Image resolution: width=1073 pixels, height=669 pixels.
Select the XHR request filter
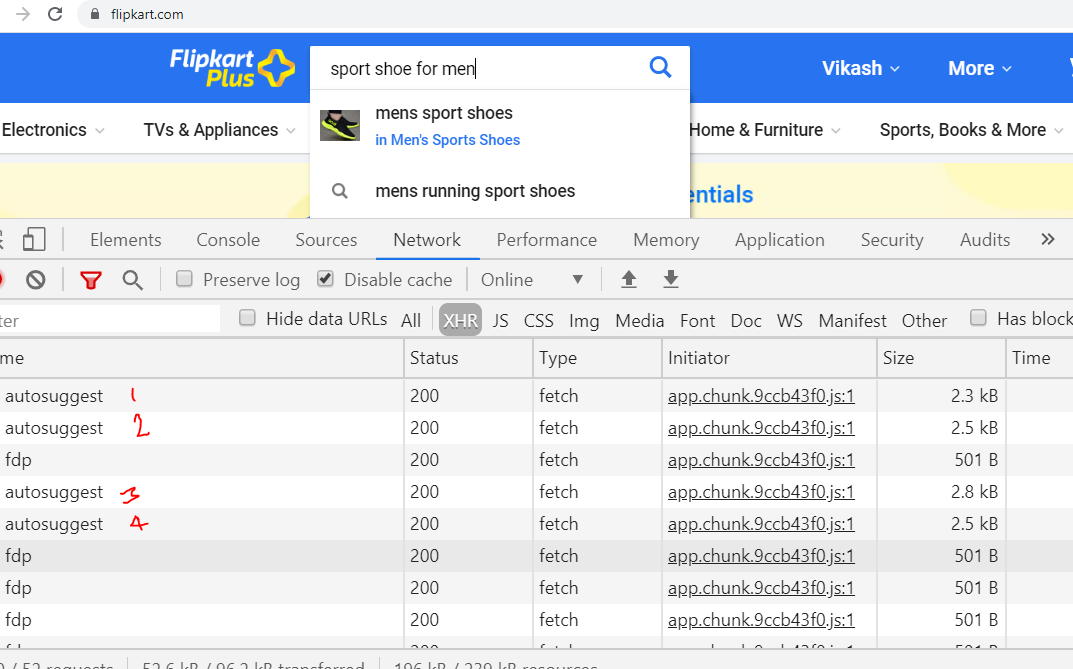coord(460,320)
